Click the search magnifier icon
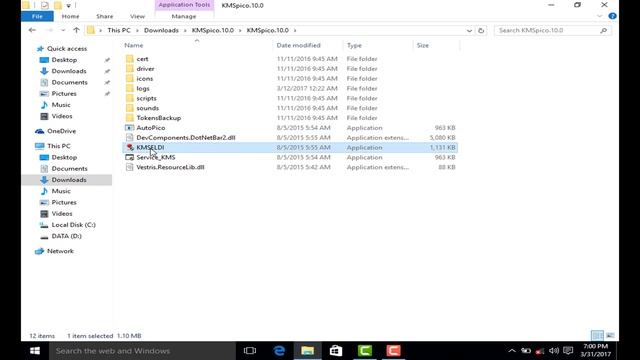This screenshot has width=640, height=360. tap(603, 30)
